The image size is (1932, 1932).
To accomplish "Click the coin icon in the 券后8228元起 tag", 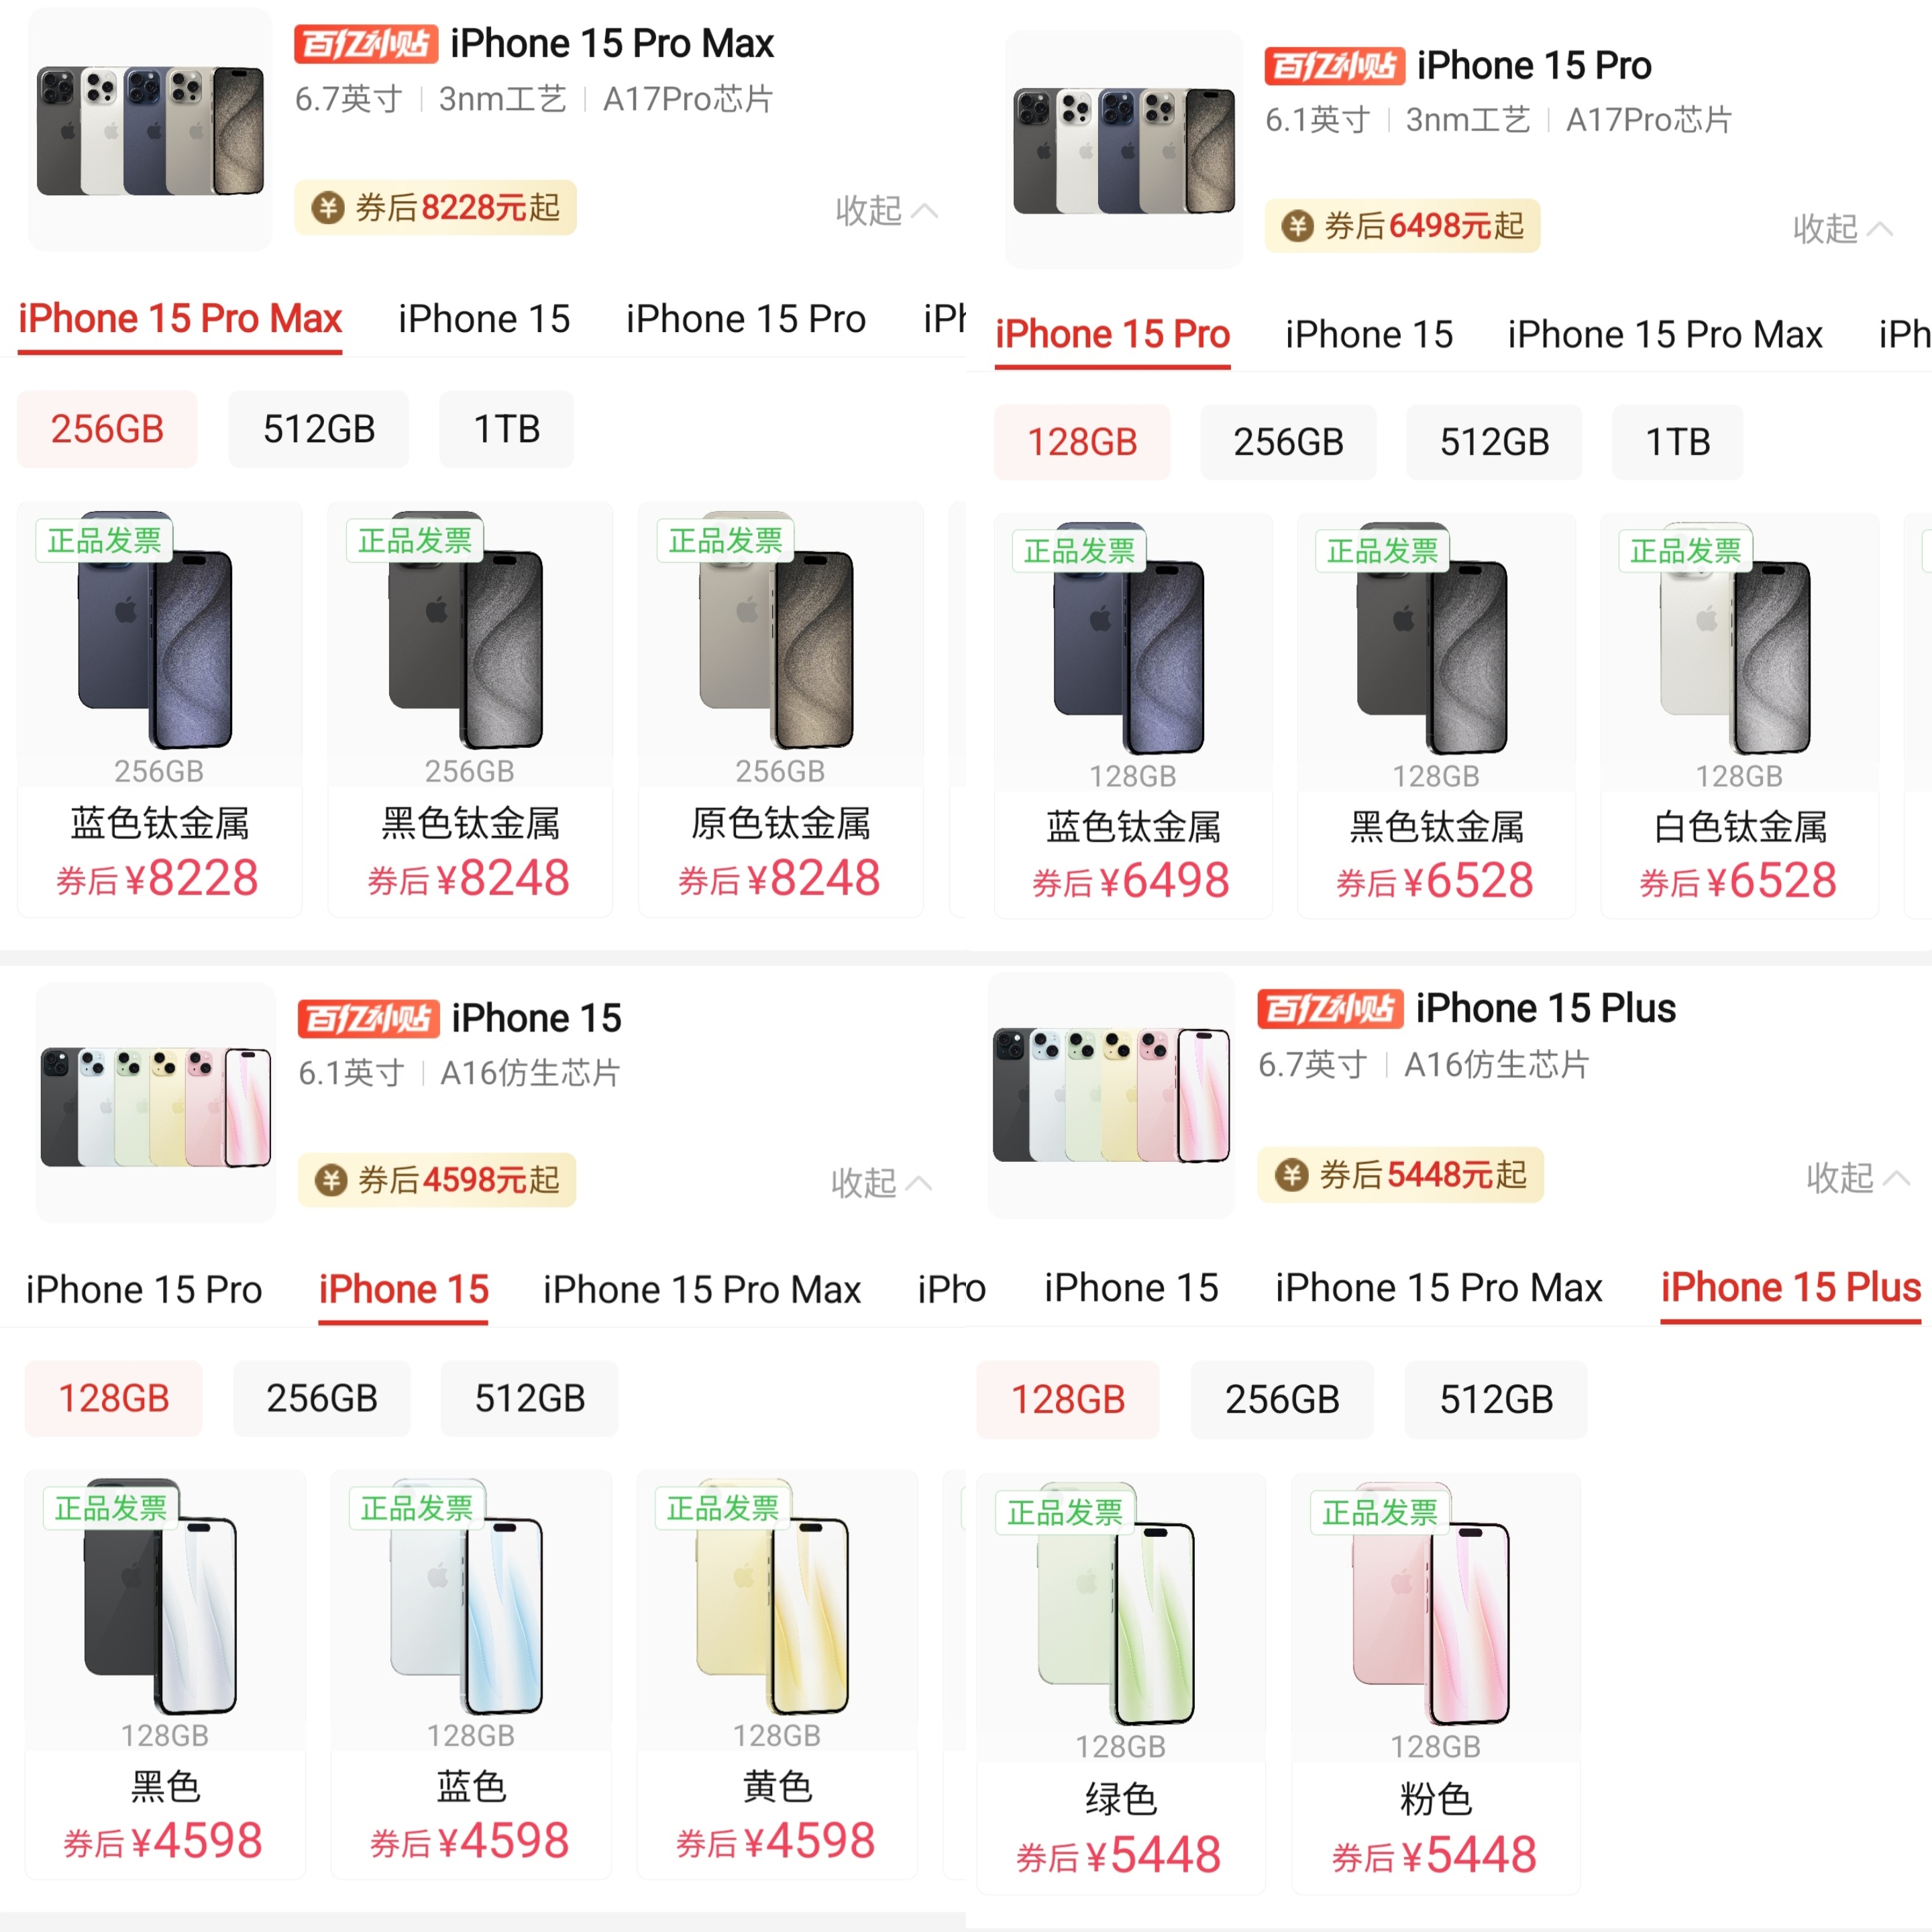I will click(x=328, y=208).
